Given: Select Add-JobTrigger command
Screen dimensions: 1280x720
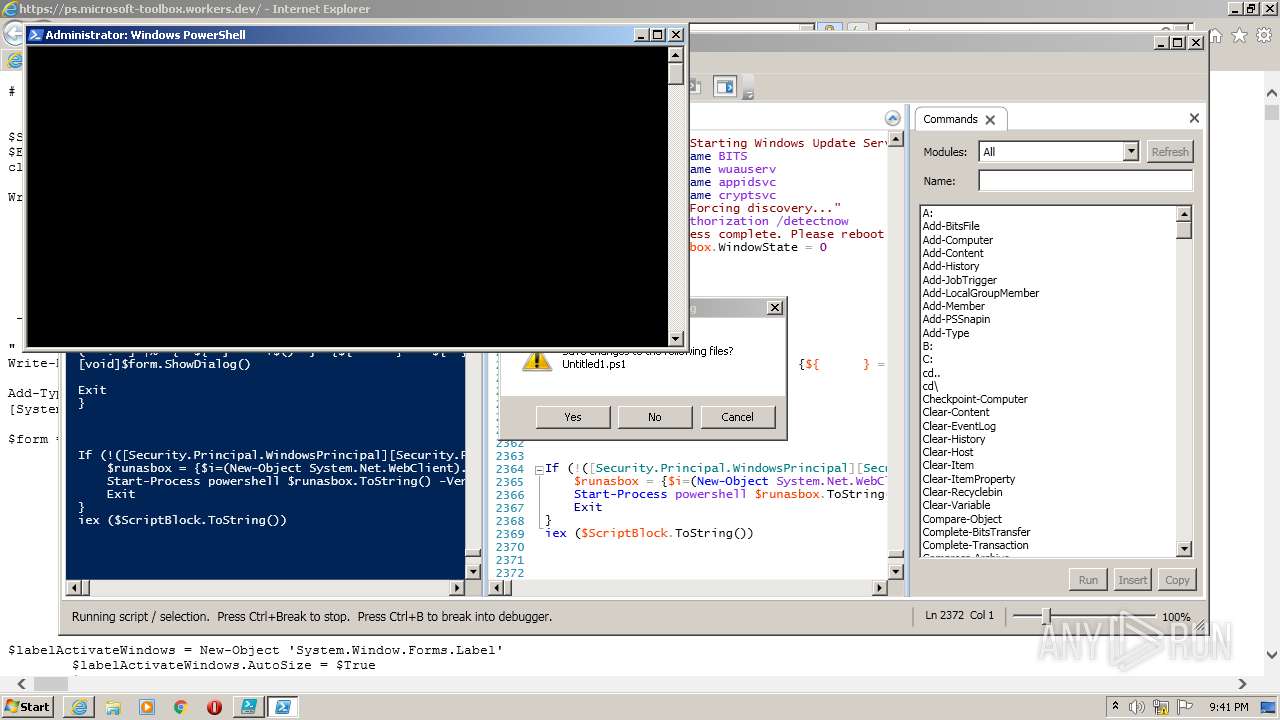Looking at the screenshot, I should (x=959, y=280).
